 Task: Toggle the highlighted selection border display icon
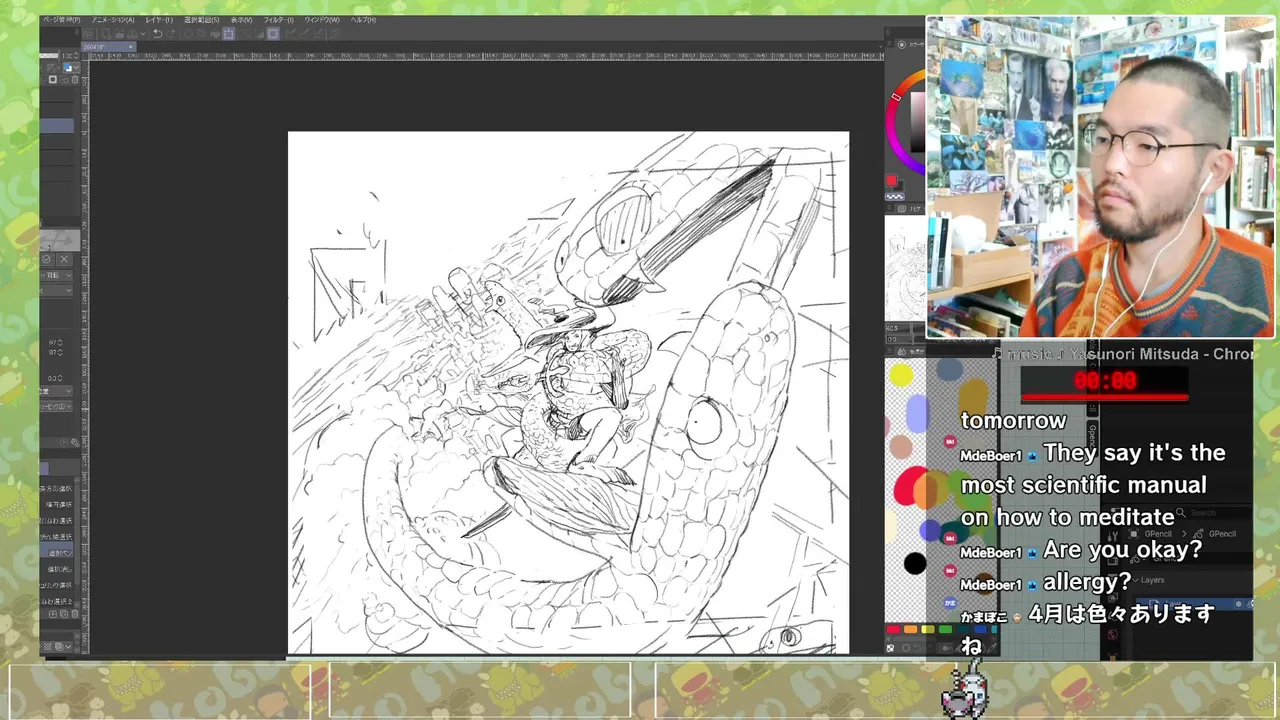[273, 34]
